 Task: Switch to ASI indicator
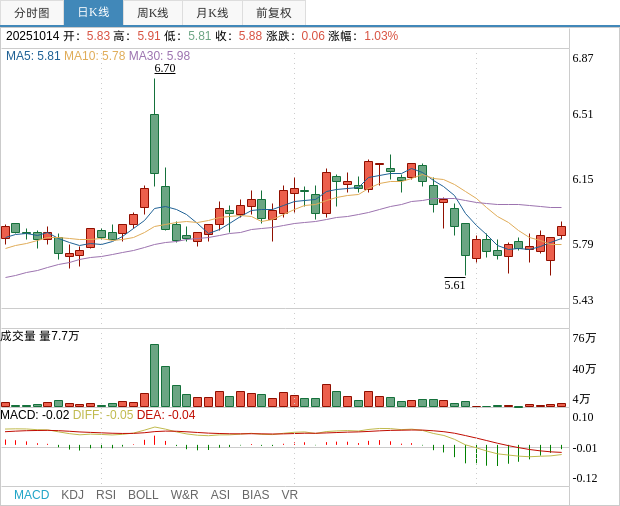coord(220,495)
